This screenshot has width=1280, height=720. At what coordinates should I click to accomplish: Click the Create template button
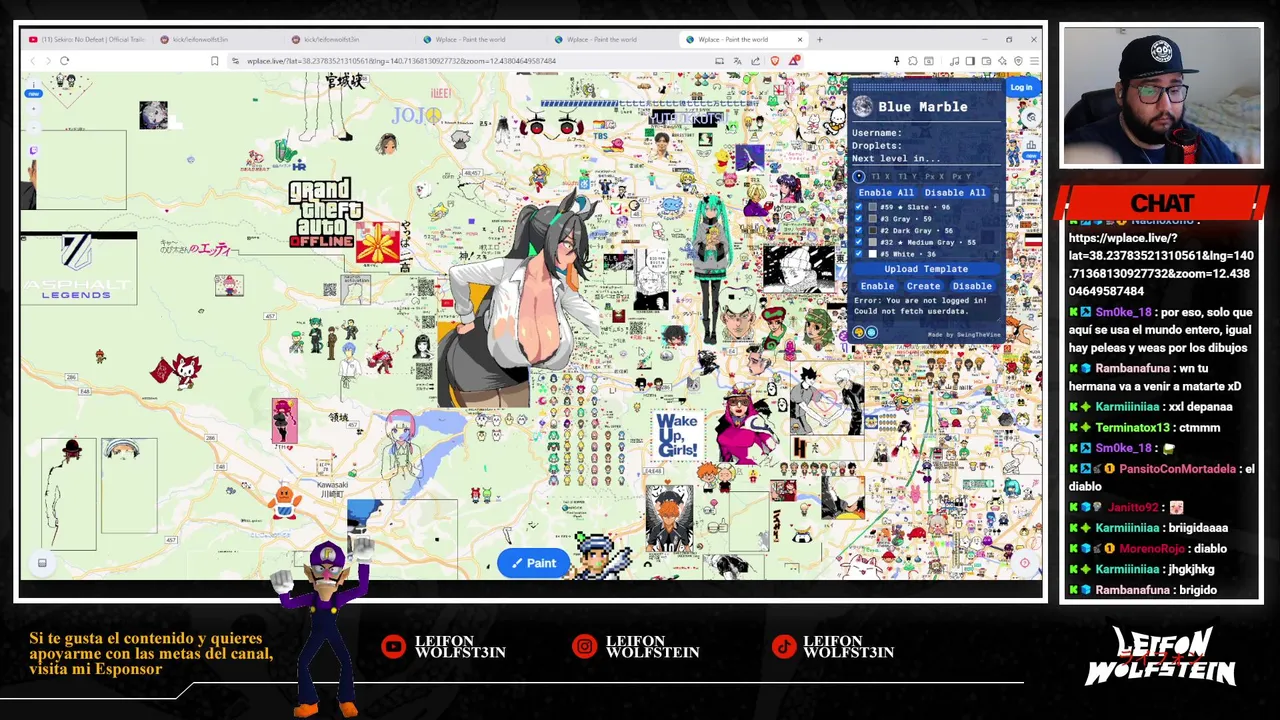click(923, 286)
